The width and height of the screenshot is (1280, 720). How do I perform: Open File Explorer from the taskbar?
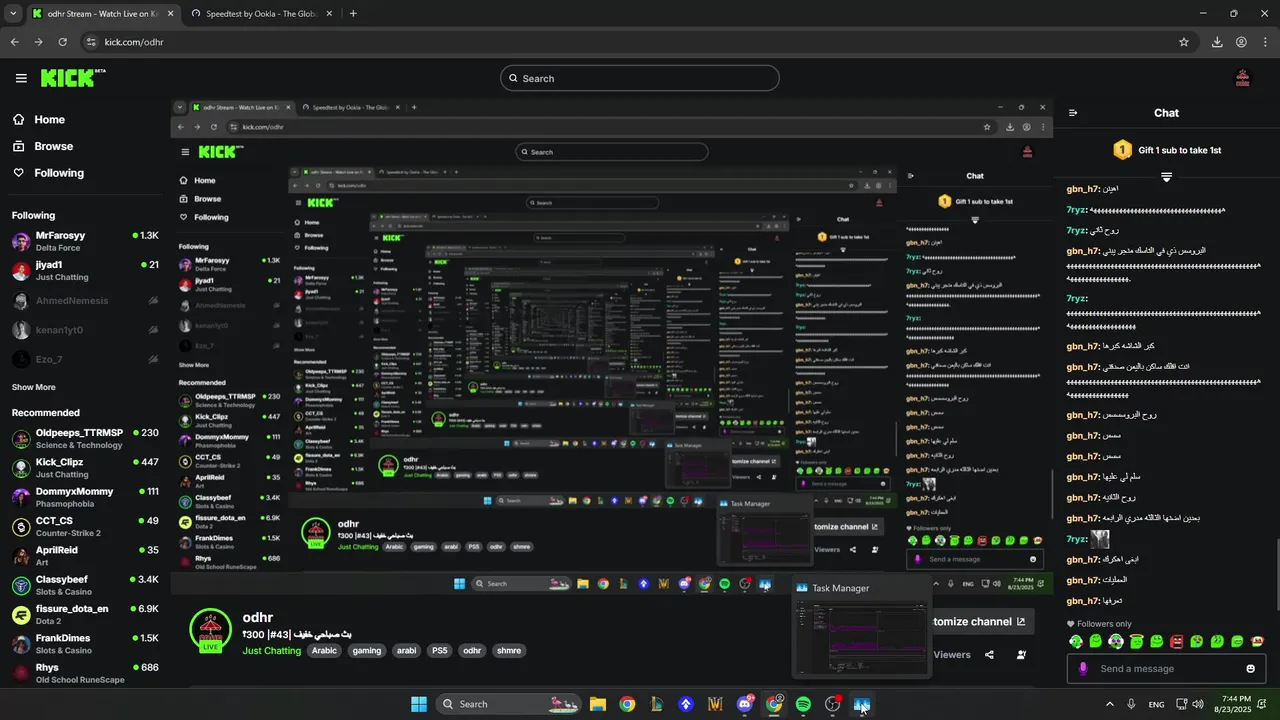[x=597, y=704]
